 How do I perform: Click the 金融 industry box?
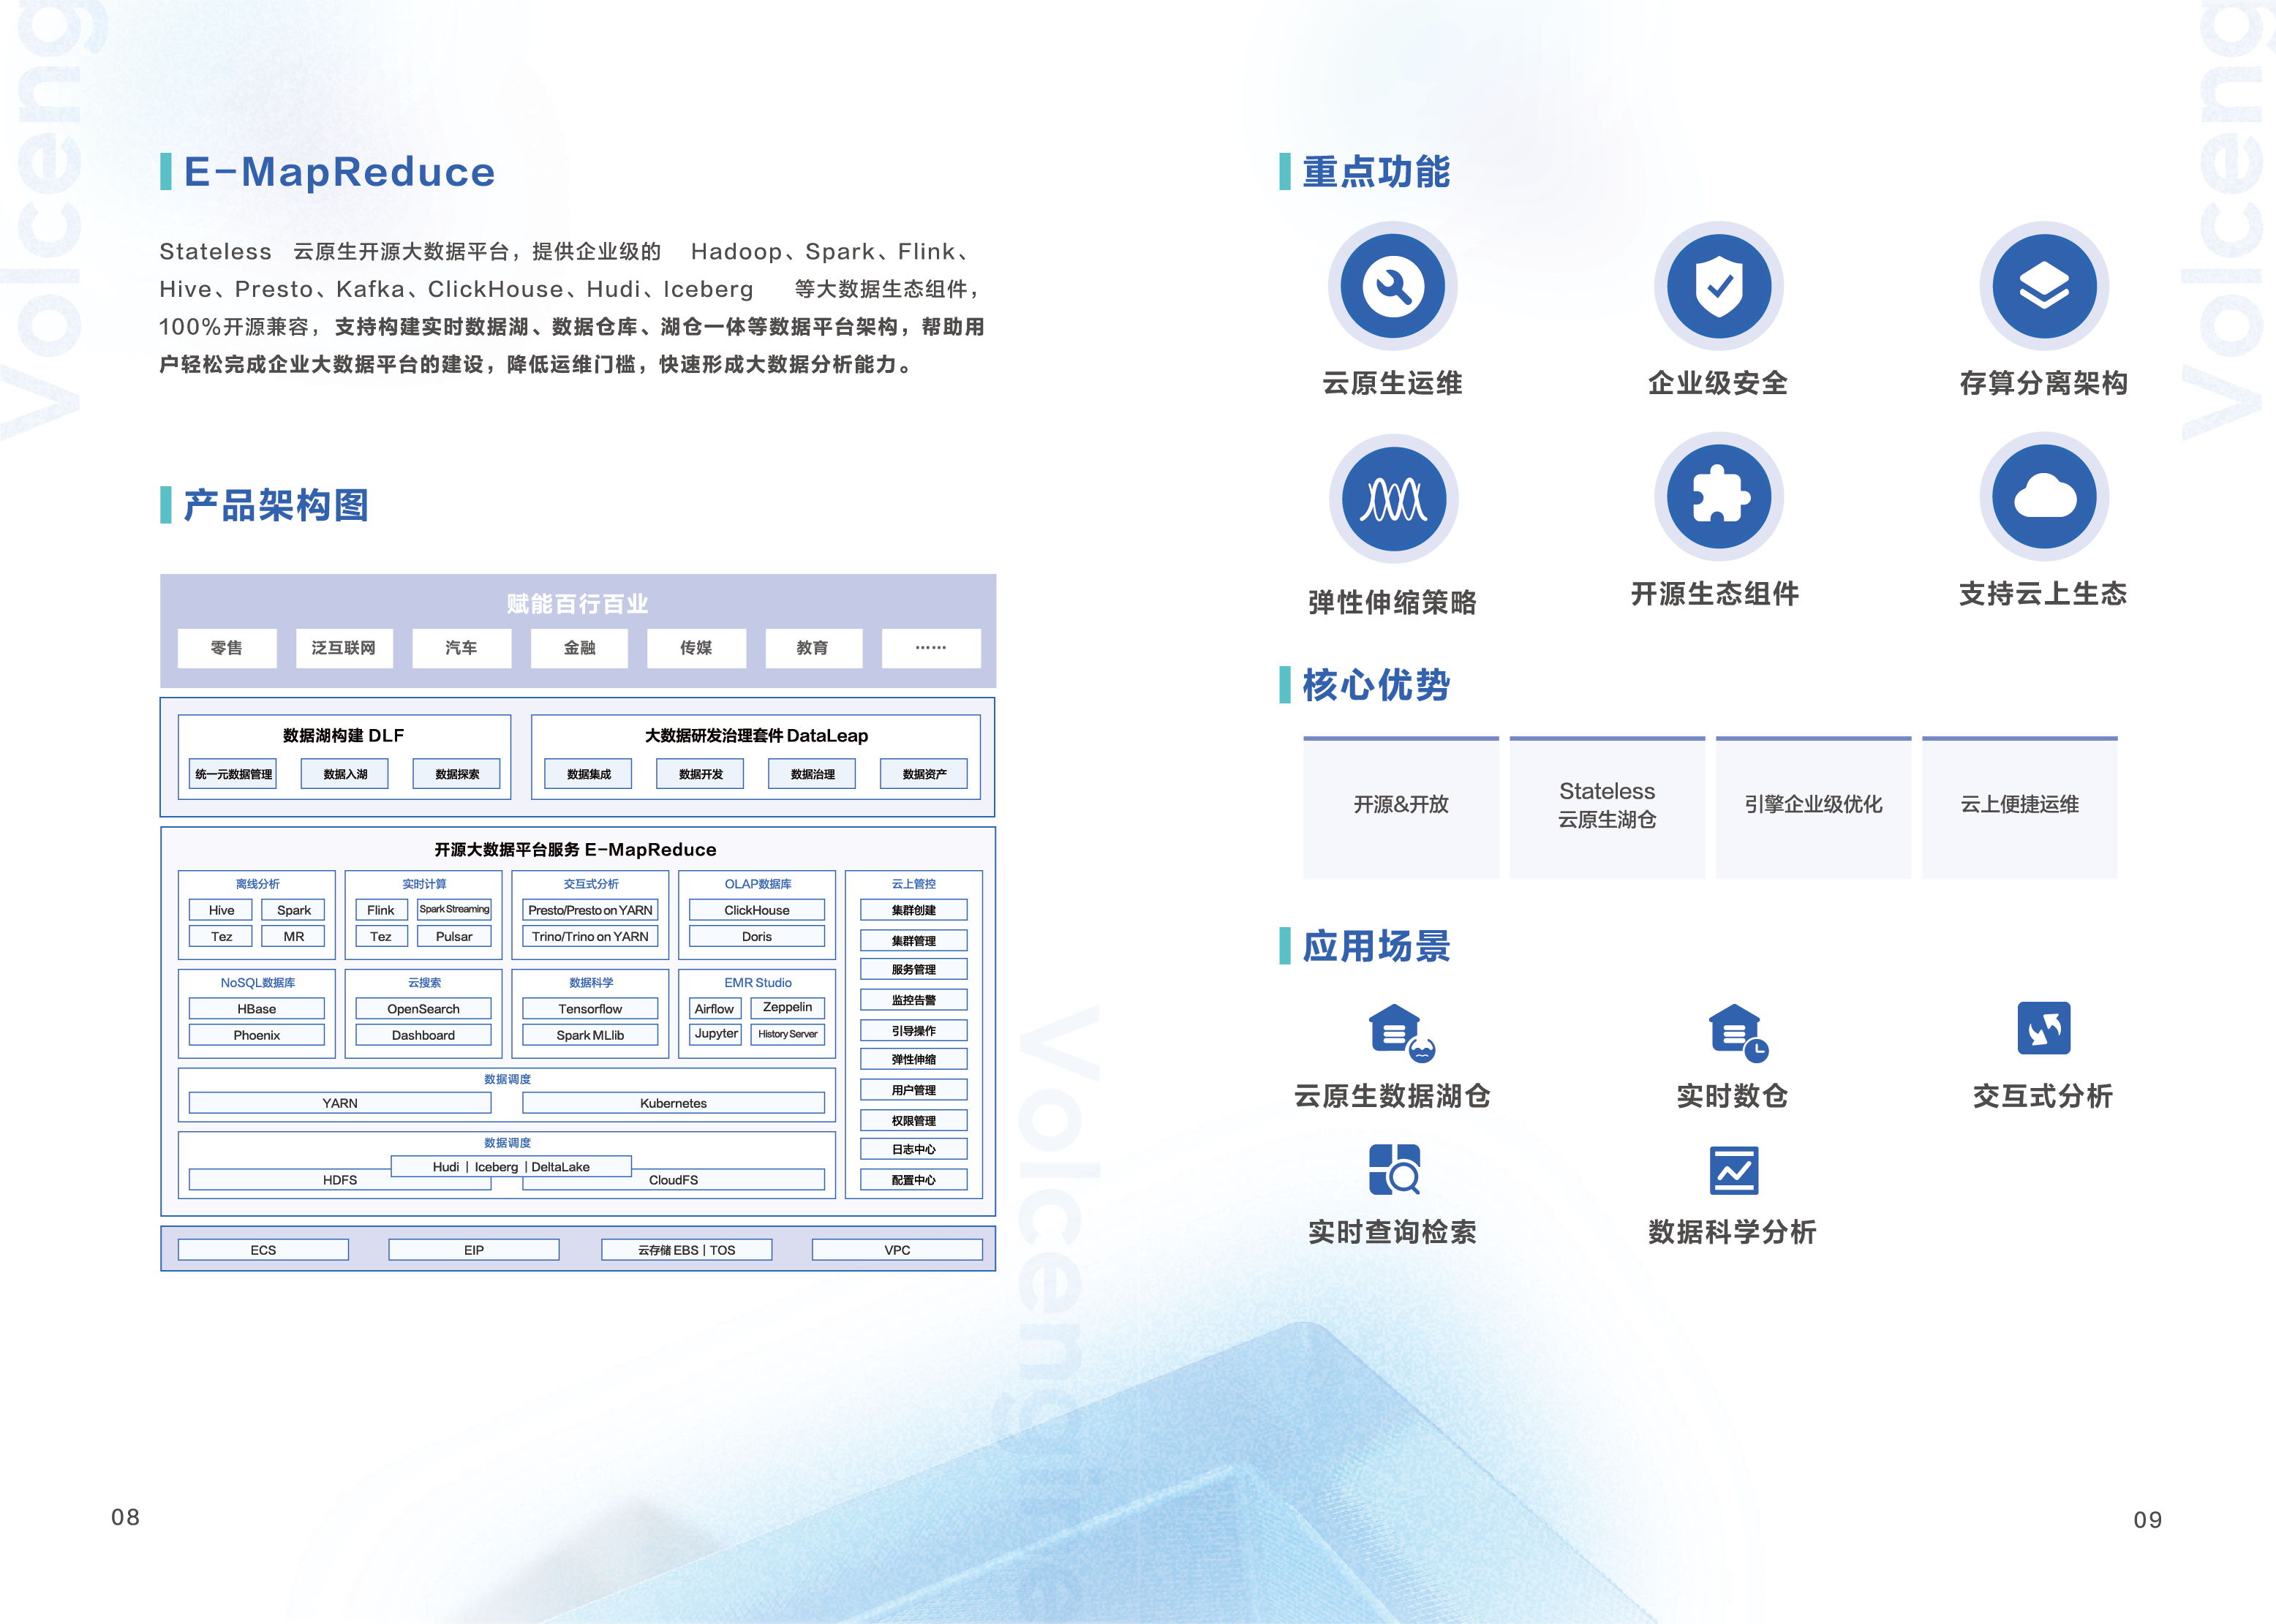pos(579,648)
